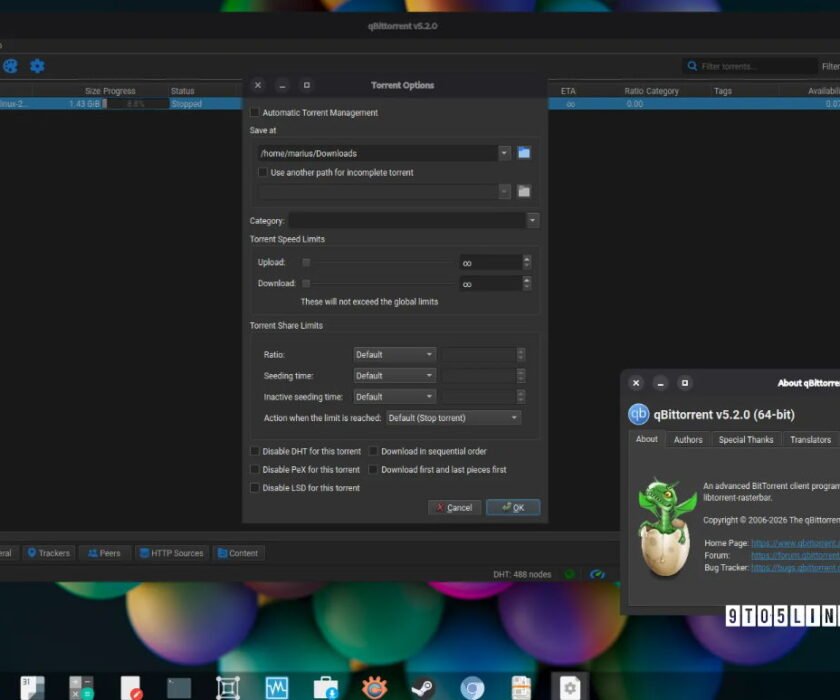
Task: Click the grey incomplete-path folder icon
Action: [524, 191]
